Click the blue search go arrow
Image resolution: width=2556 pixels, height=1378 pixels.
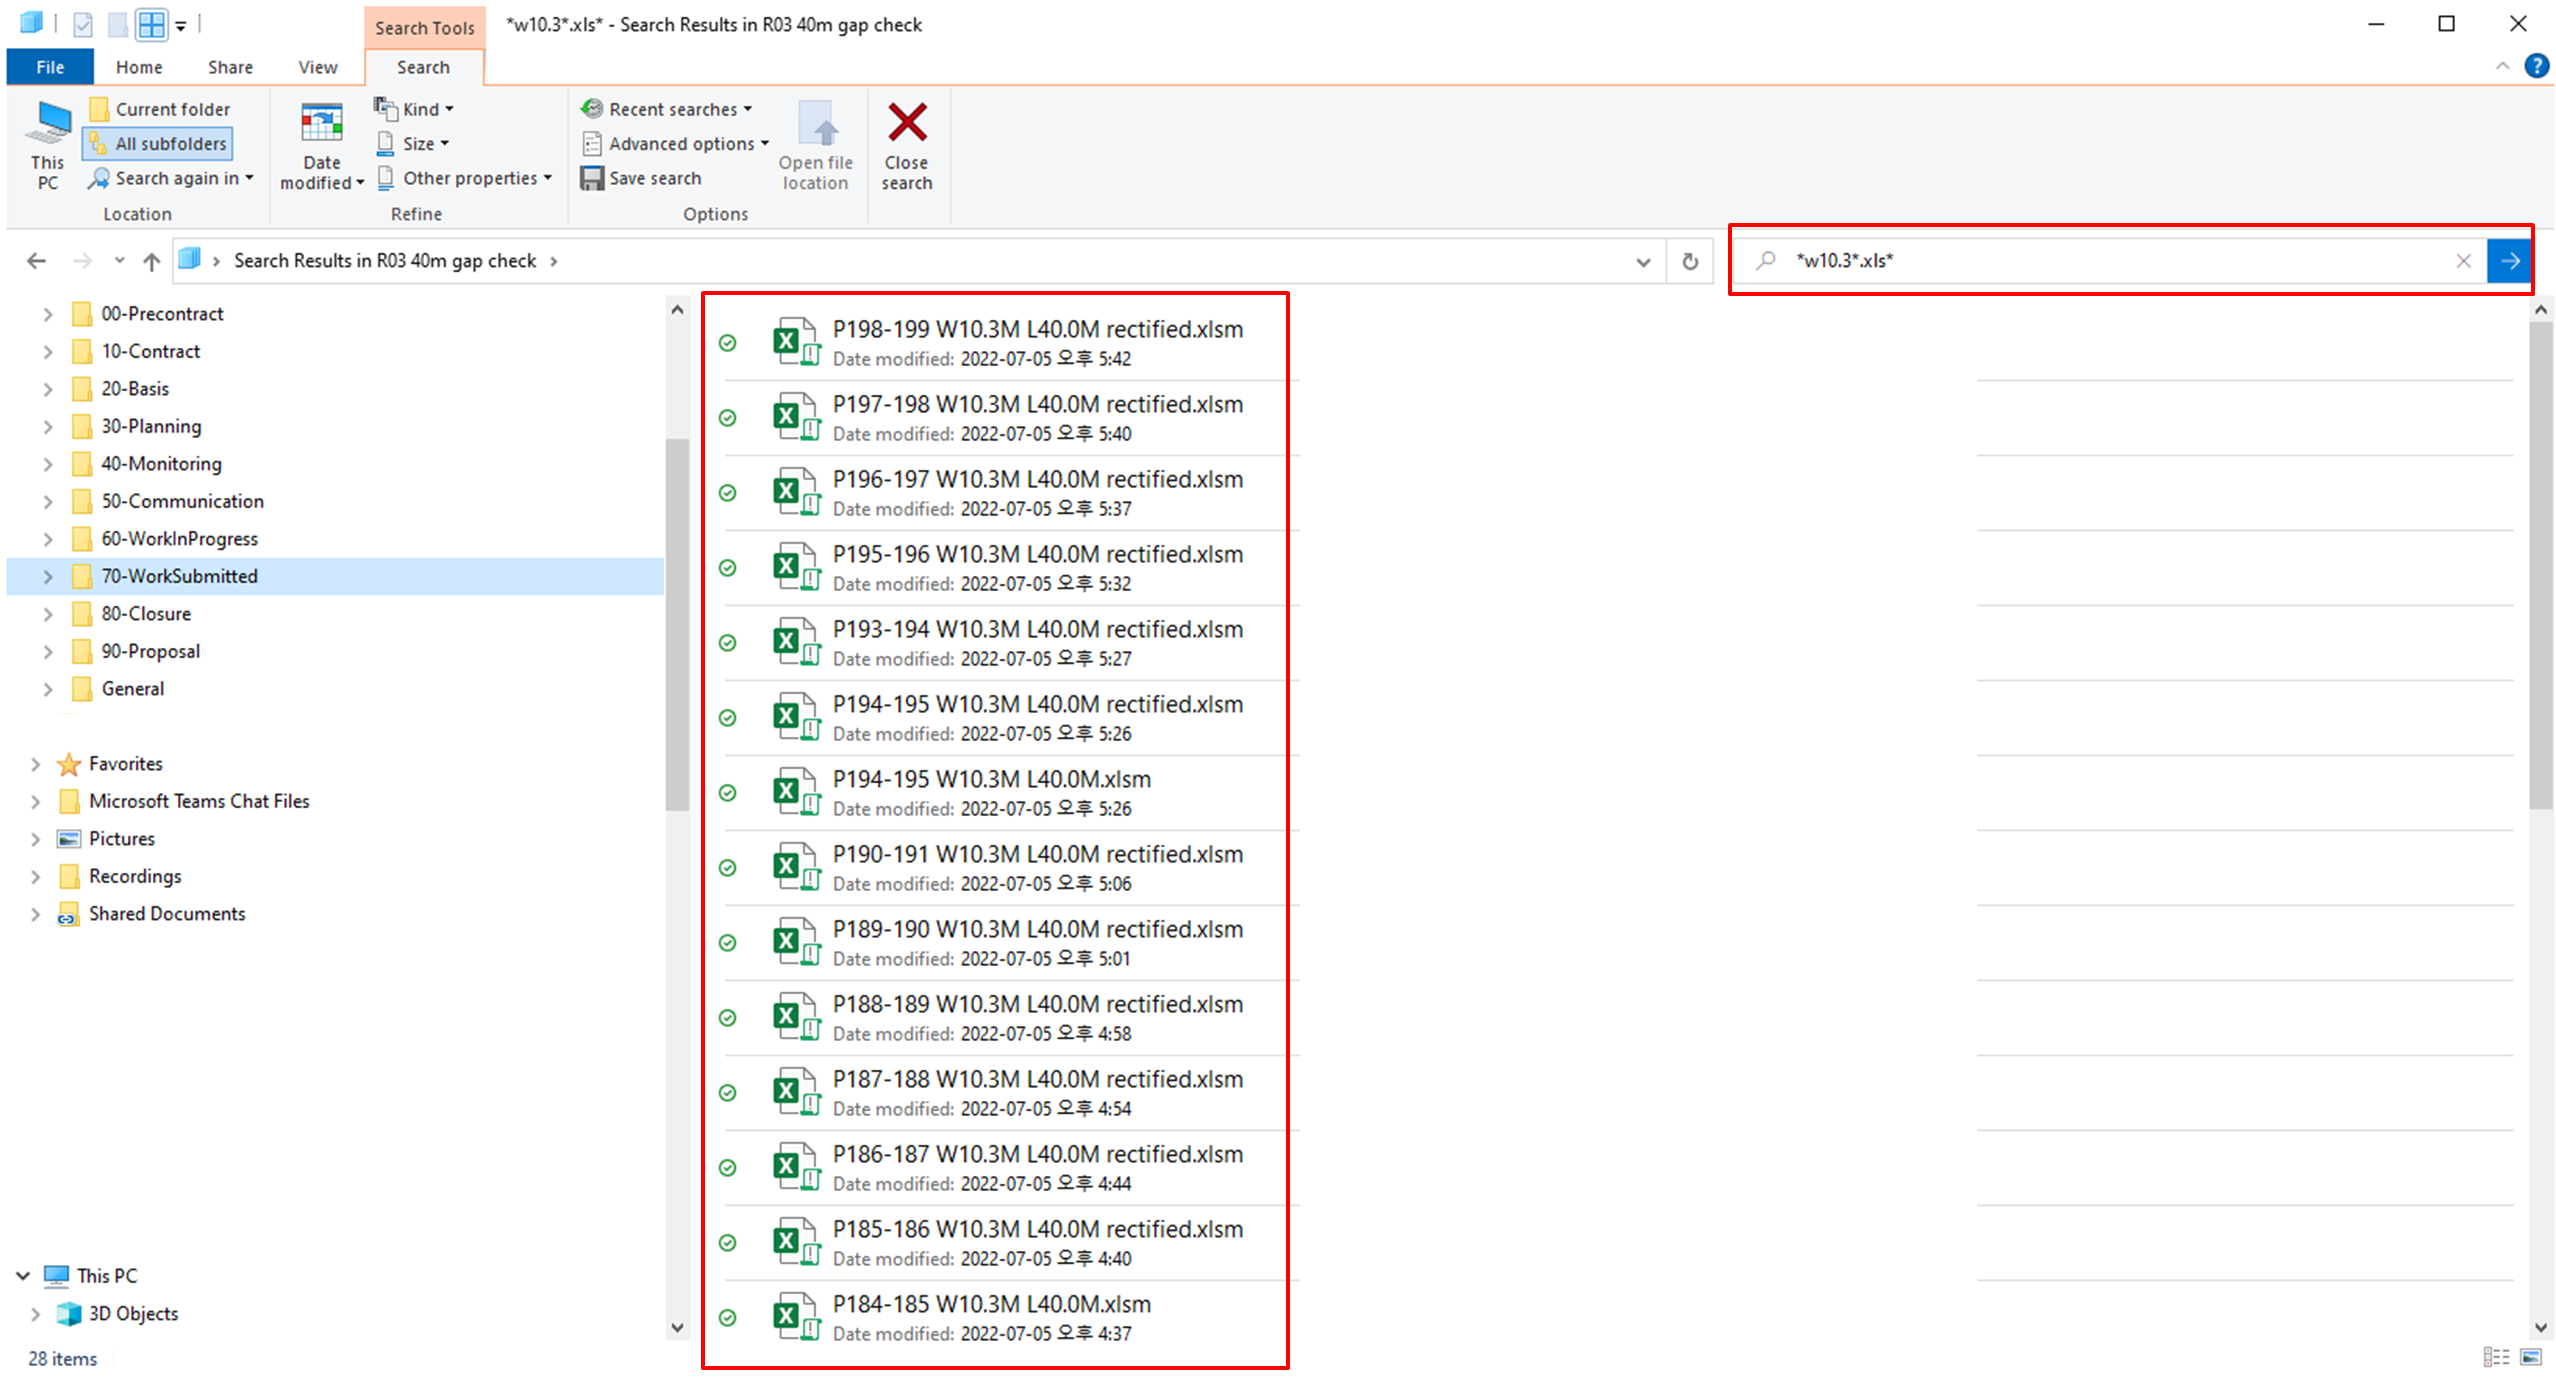point(2510,261)
